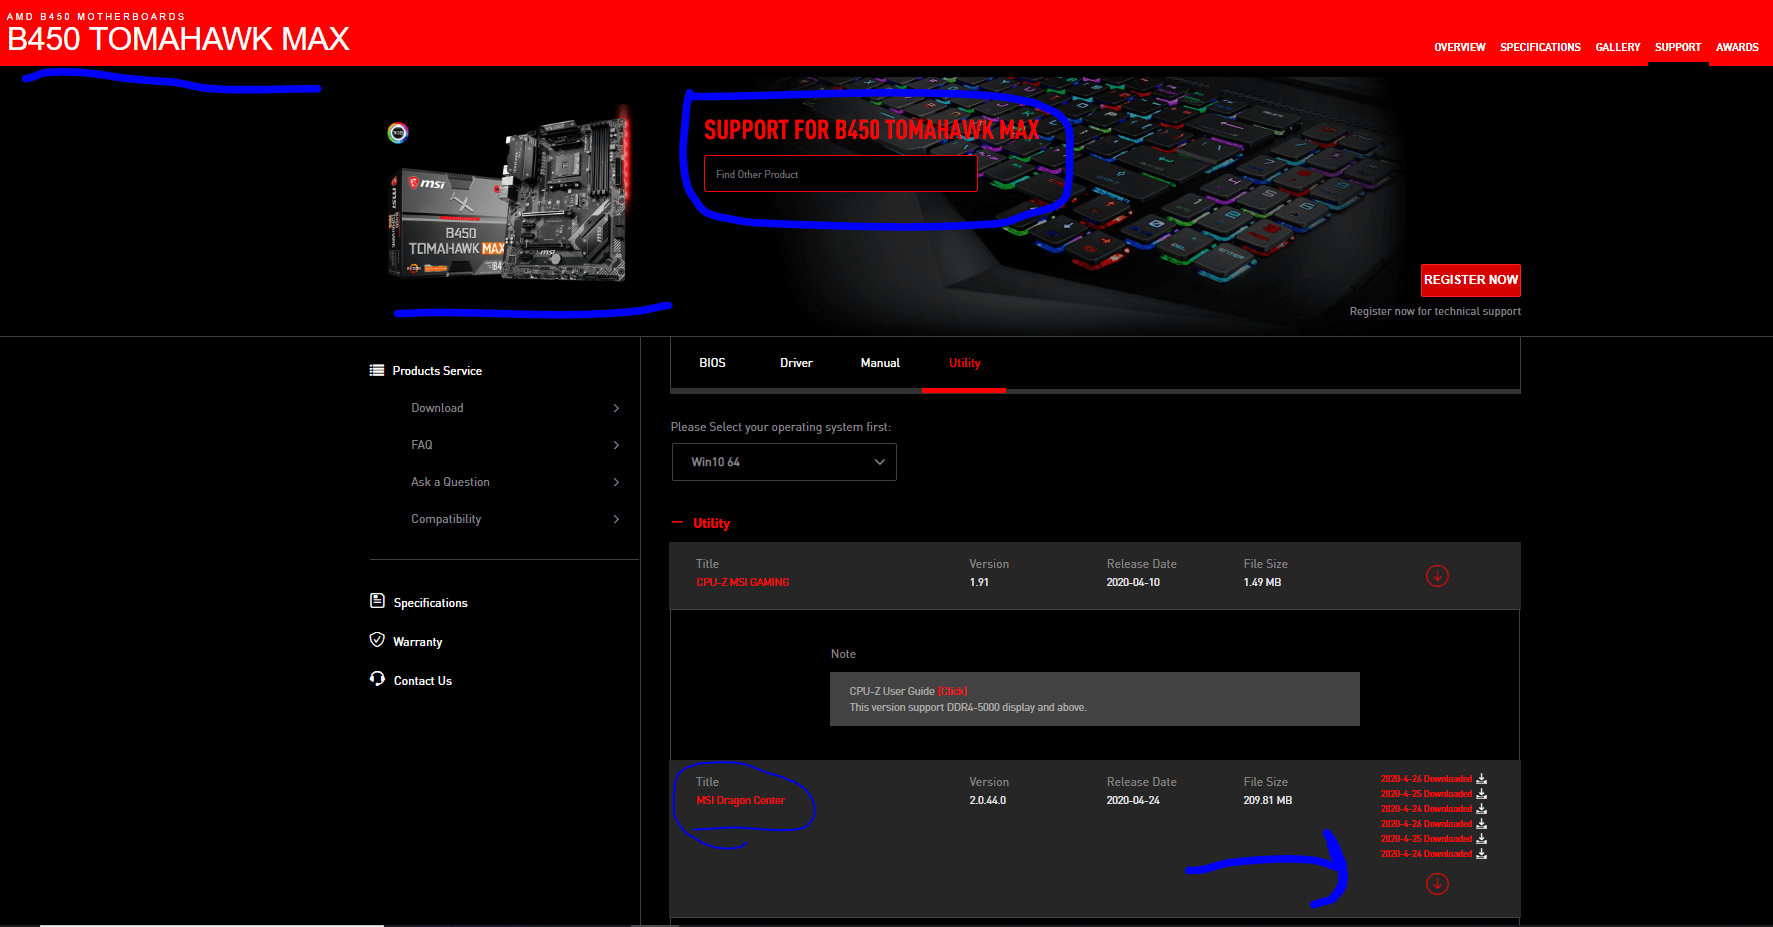The image size is (1773, 927).
Task: Click the release date 2020-04-24
Action: [1133, 800]
